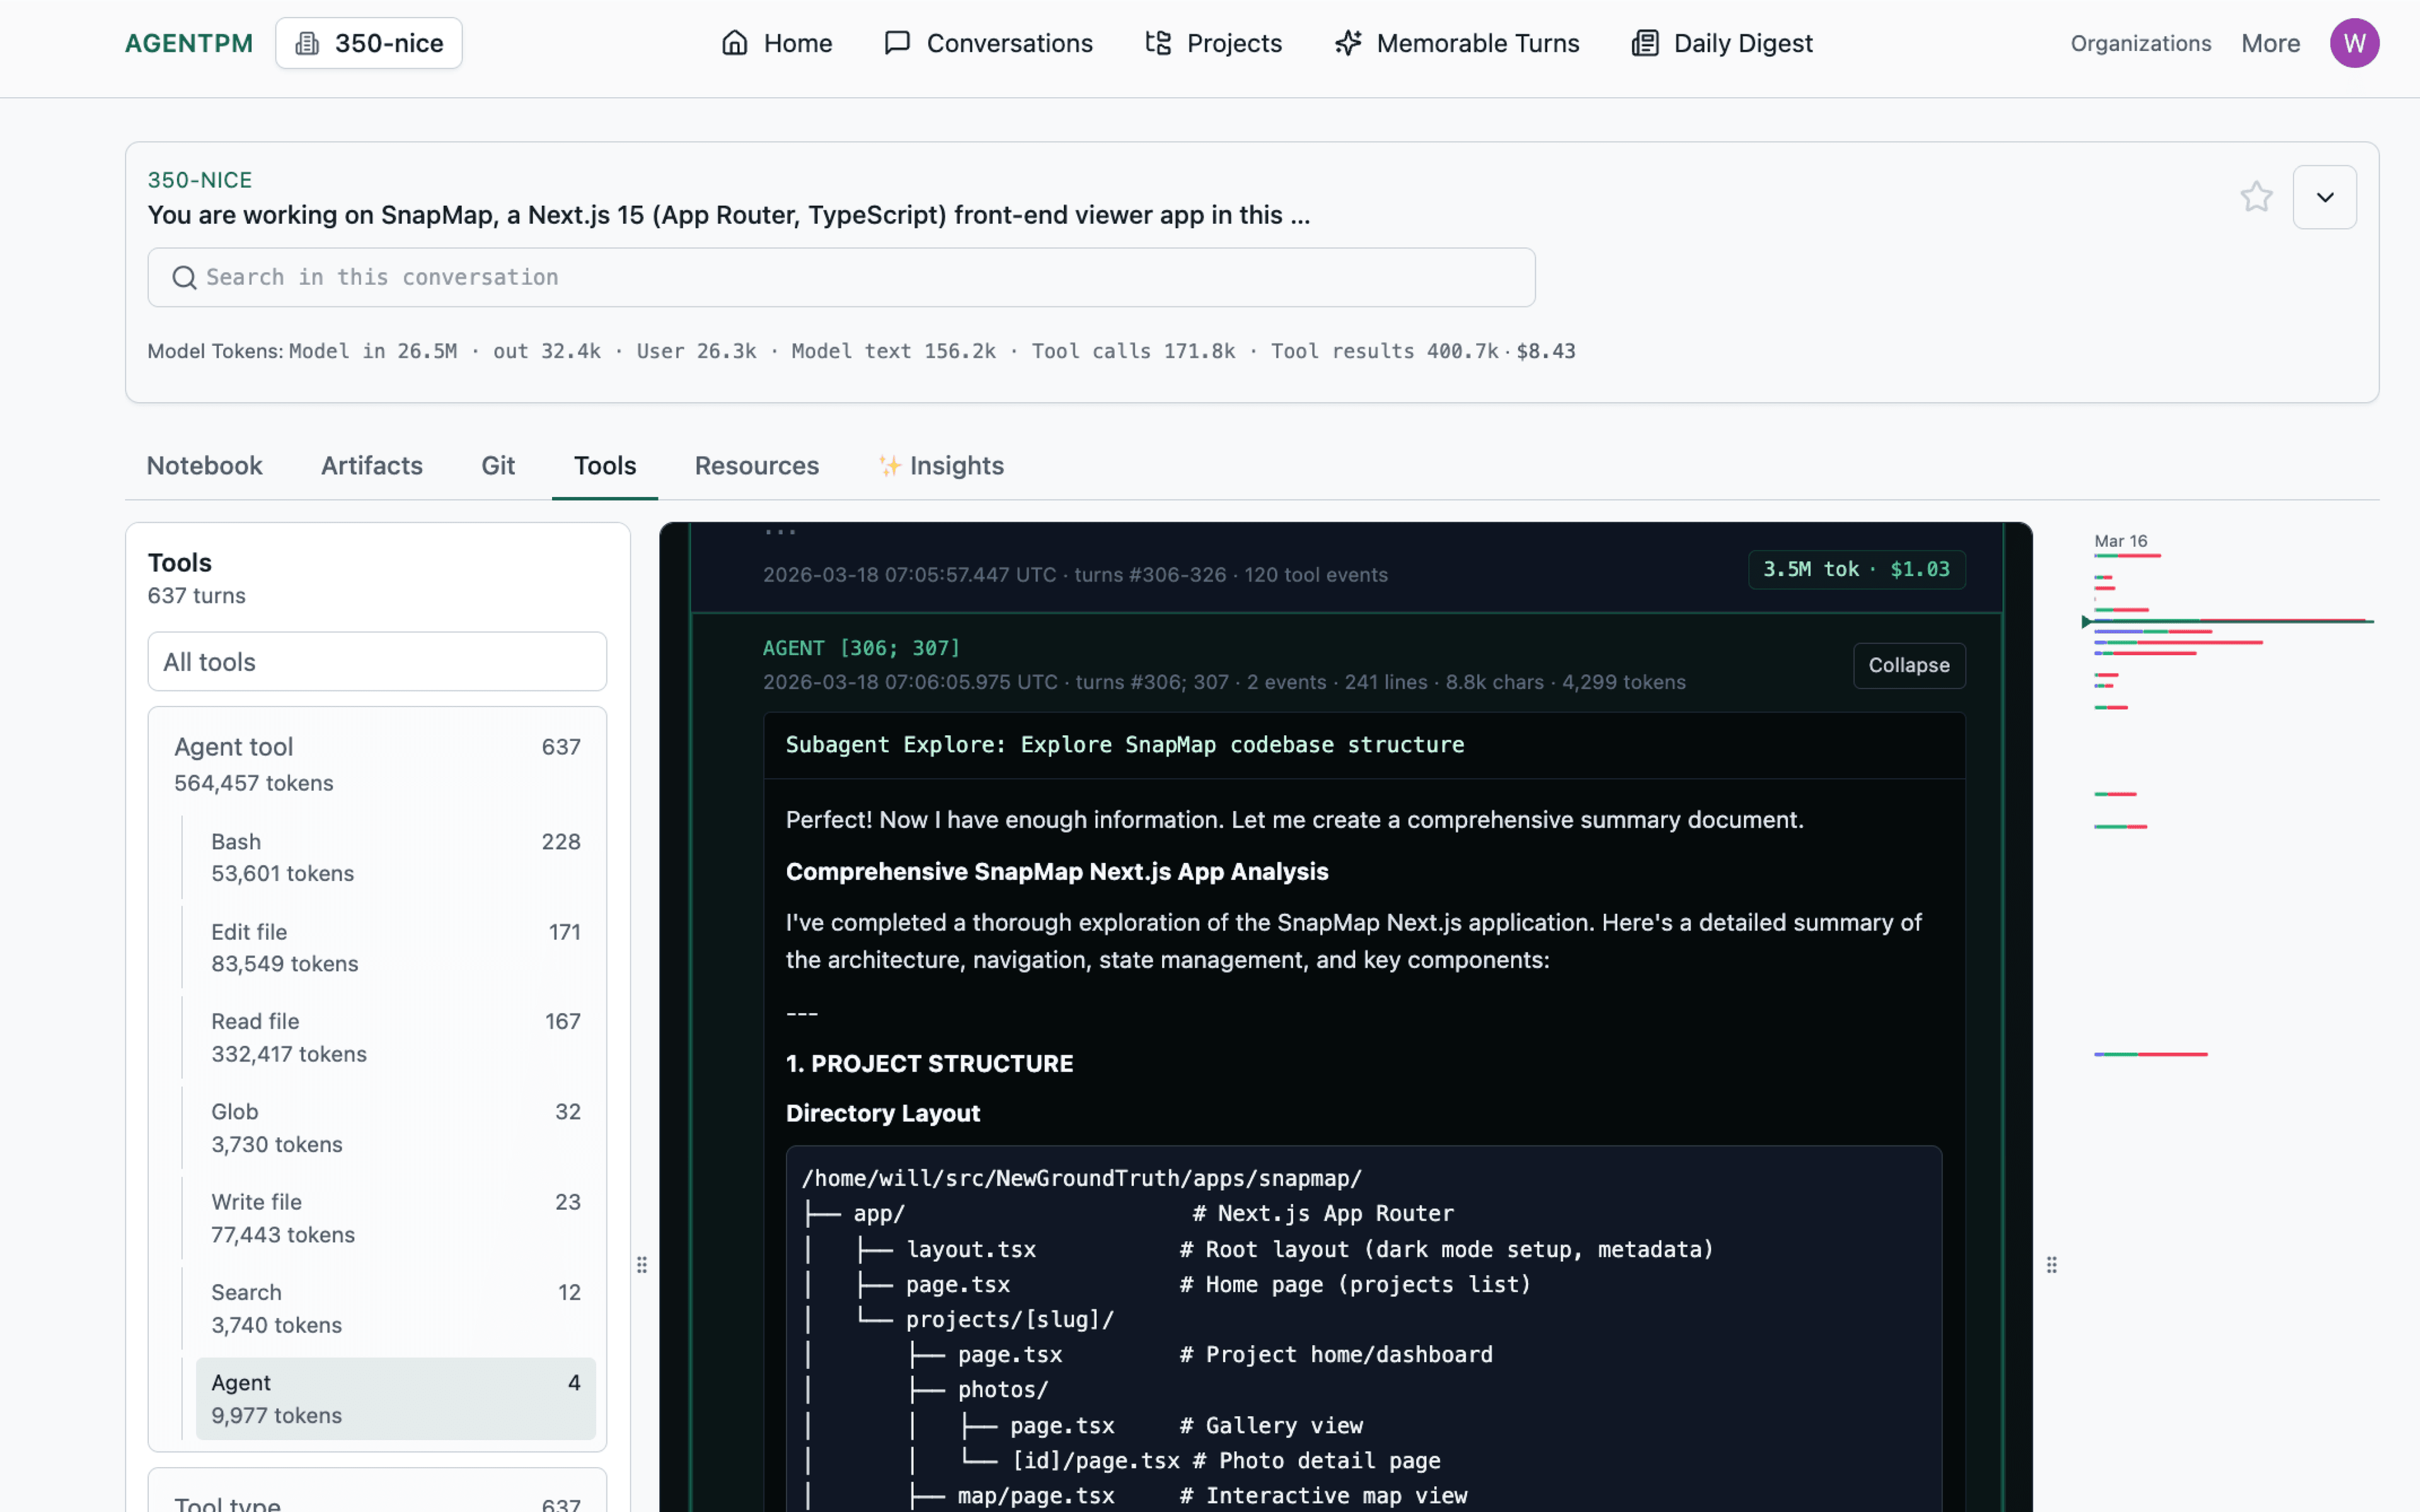
Task: Switch to the Resources tab
Action: 757,465
